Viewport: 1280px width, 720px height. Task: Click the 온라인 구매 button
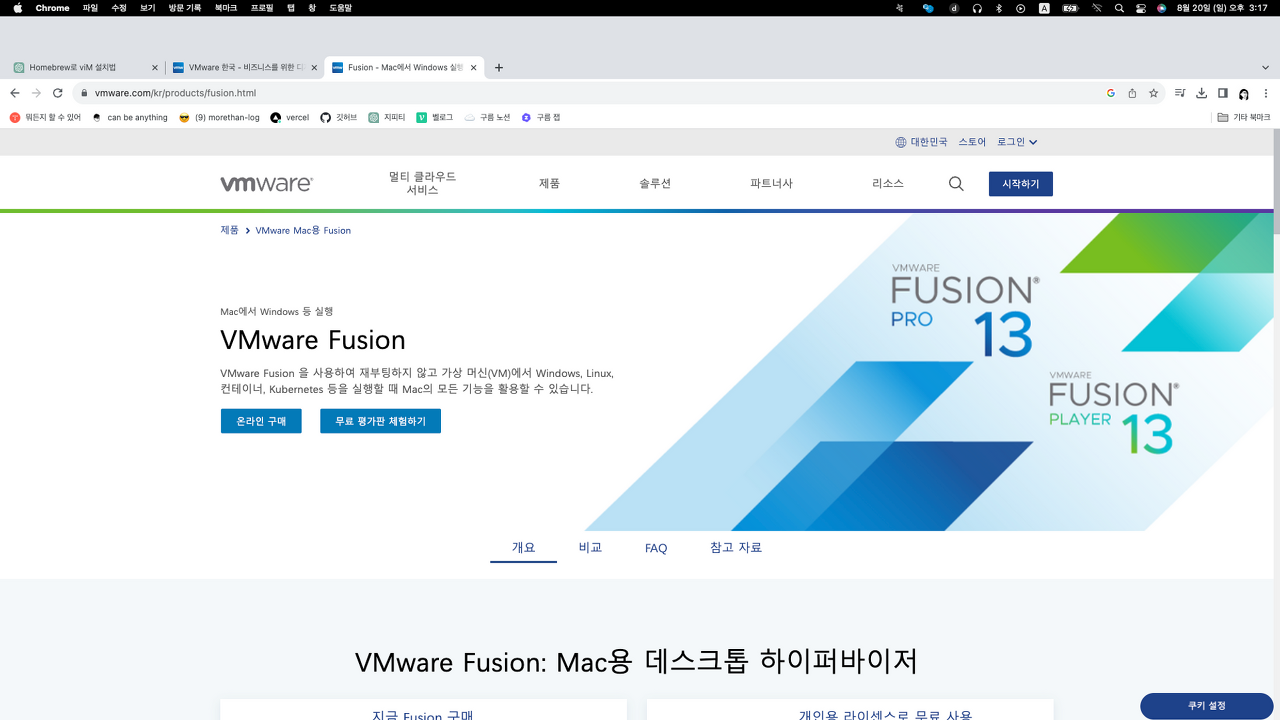click(261, 421)
